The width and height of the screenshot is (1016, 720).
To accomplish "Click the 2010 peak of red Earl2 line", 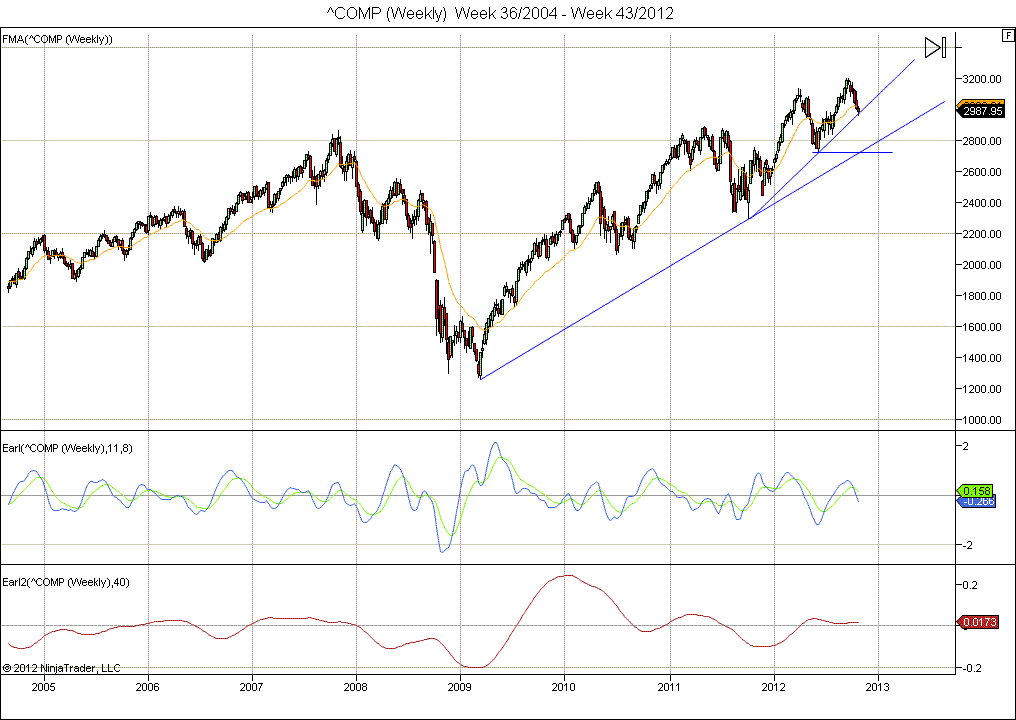I will (x=566, y=575).
